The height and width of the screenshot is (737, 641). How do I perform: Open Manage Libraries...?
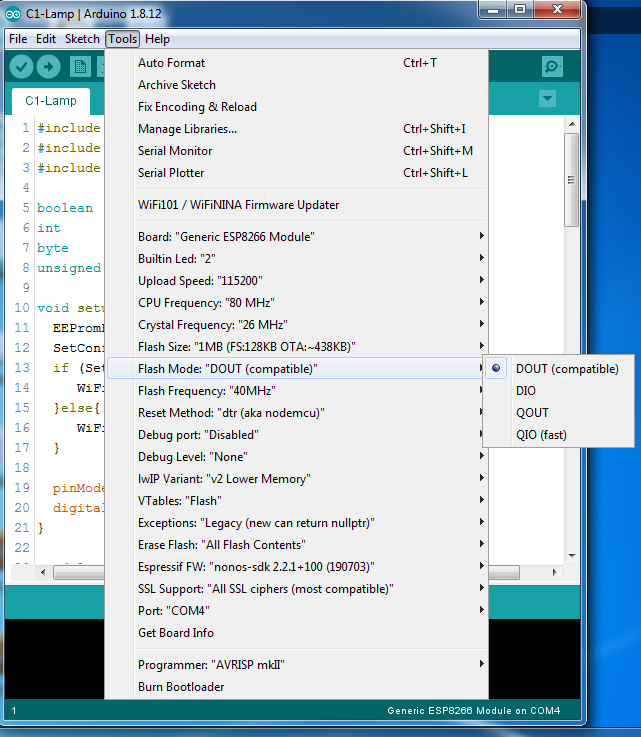[x=297, y=129]
